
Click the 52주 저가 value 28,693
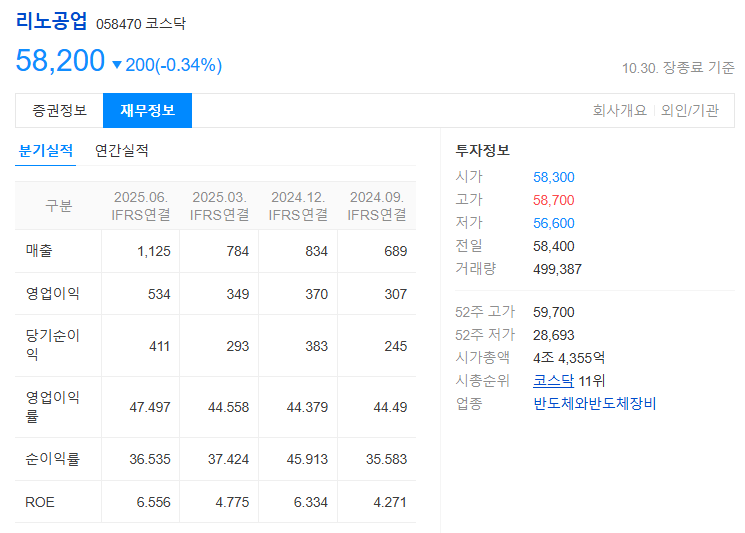[x=554, y=335]
